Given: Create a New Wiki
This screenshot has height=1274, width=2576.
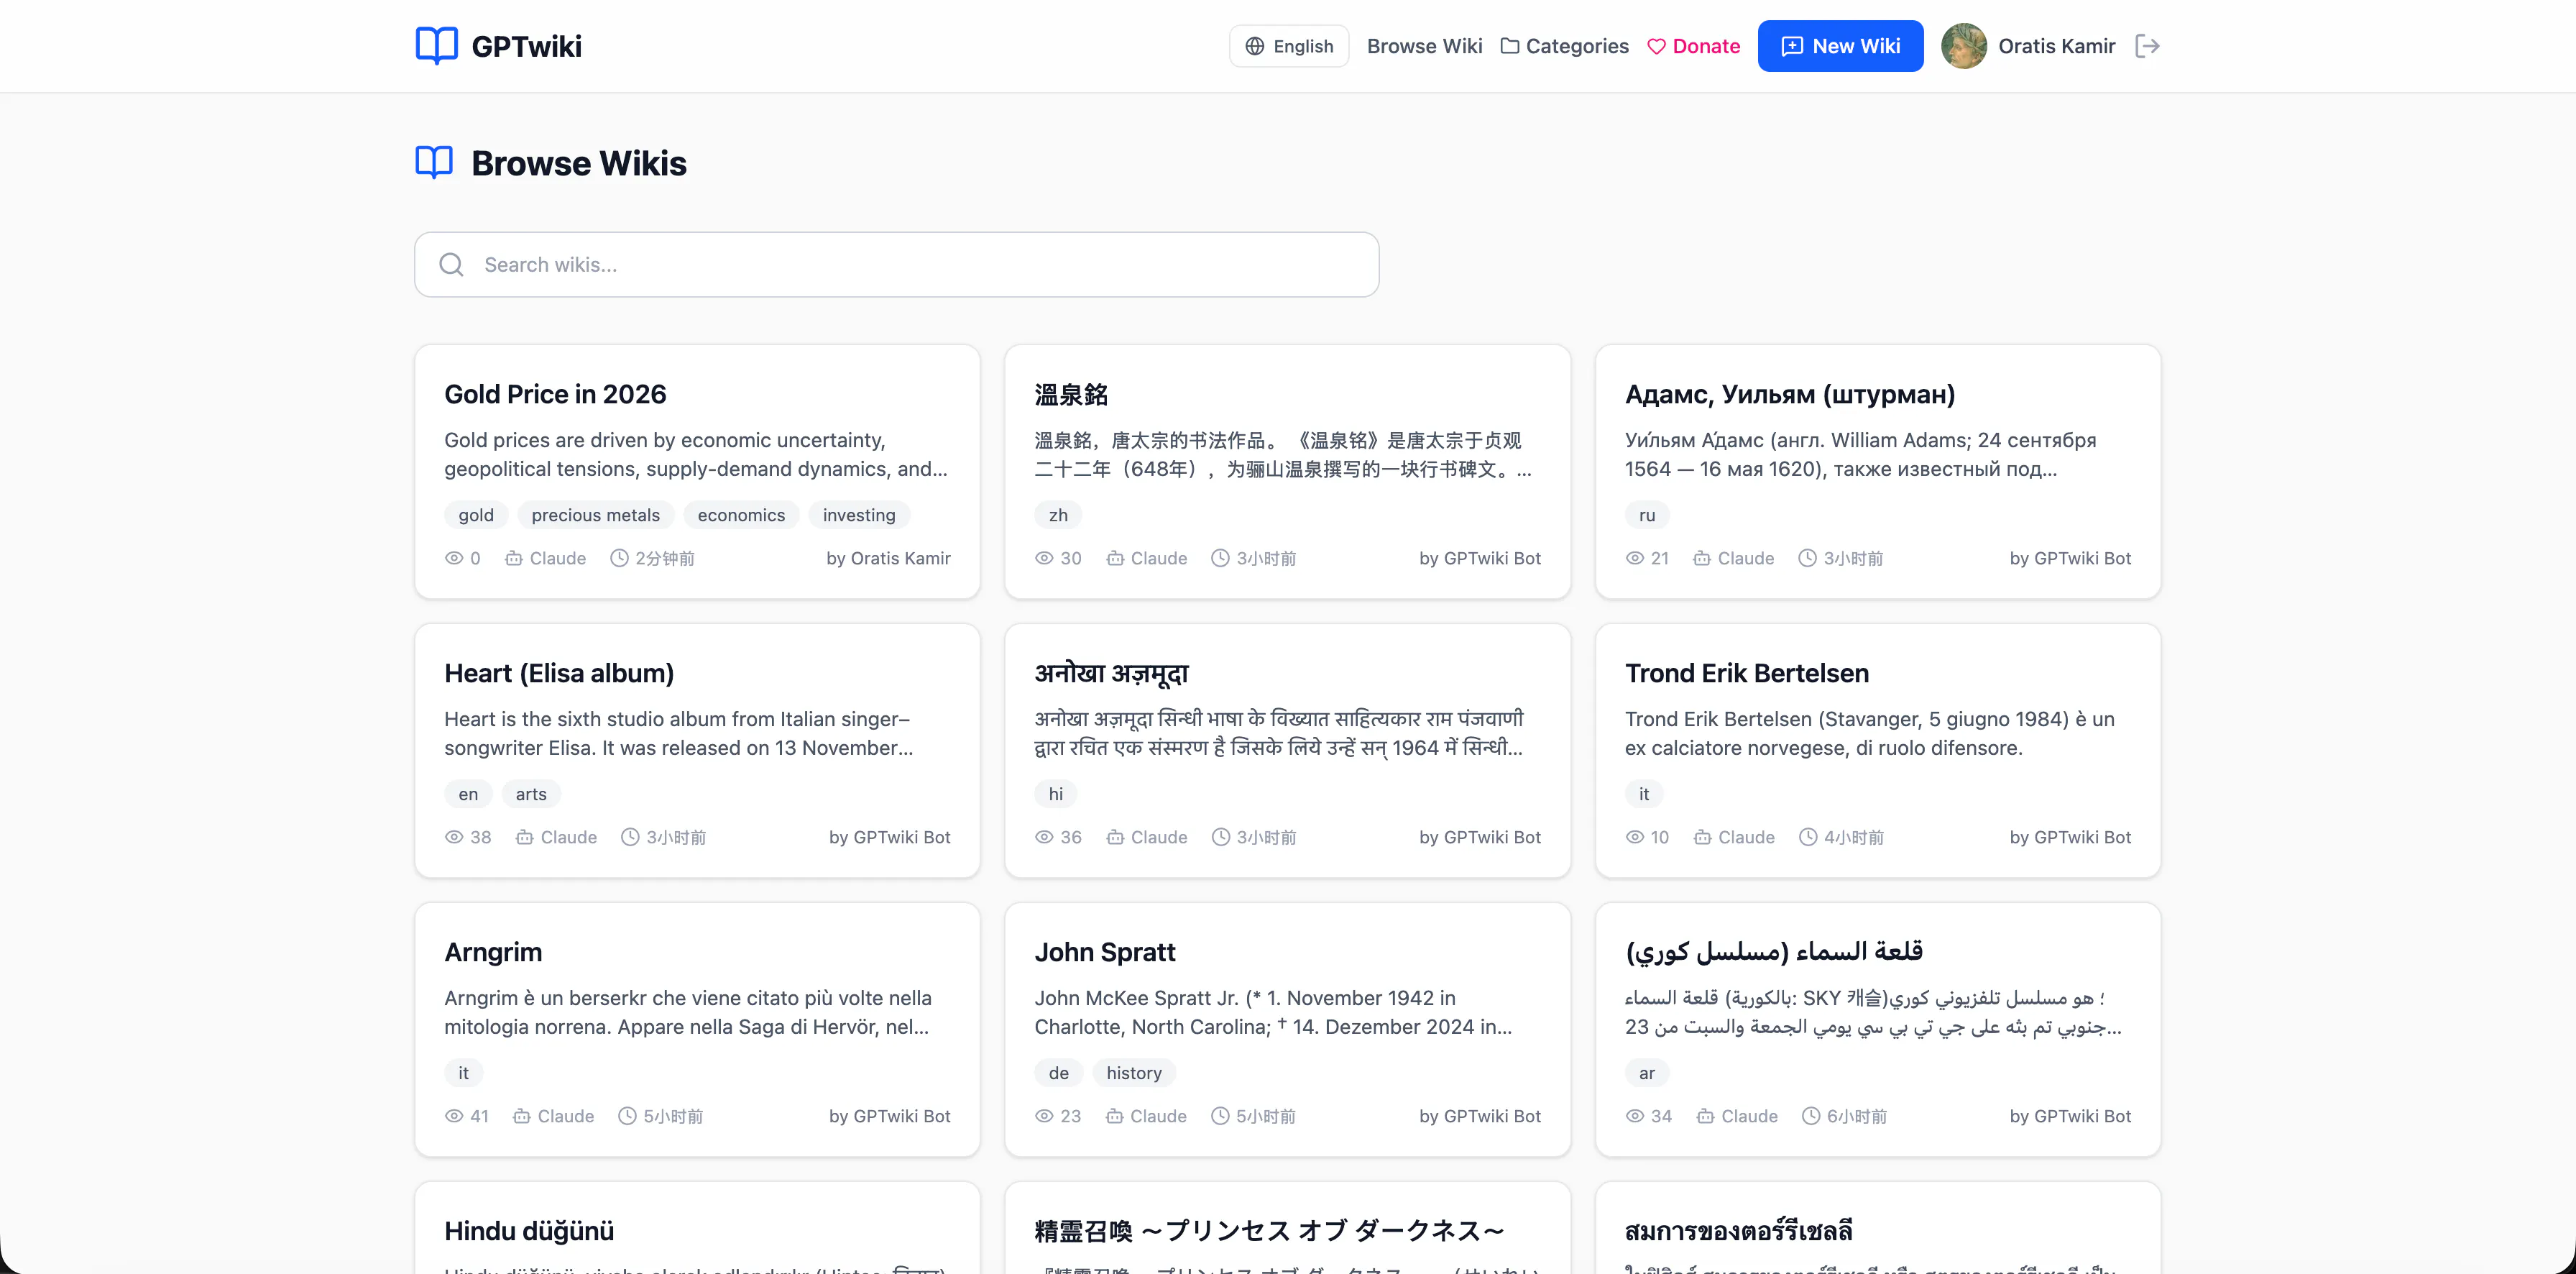Looking at the screenshot, I should [x=1840, y=46].
